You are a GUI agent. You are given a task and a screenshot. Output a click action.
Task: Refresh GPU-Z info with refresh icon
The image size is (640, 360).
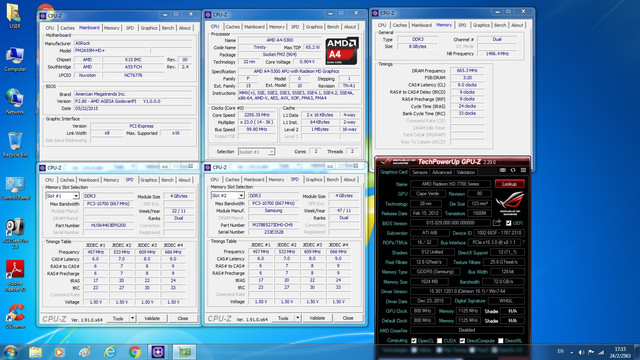click(513, 170)
